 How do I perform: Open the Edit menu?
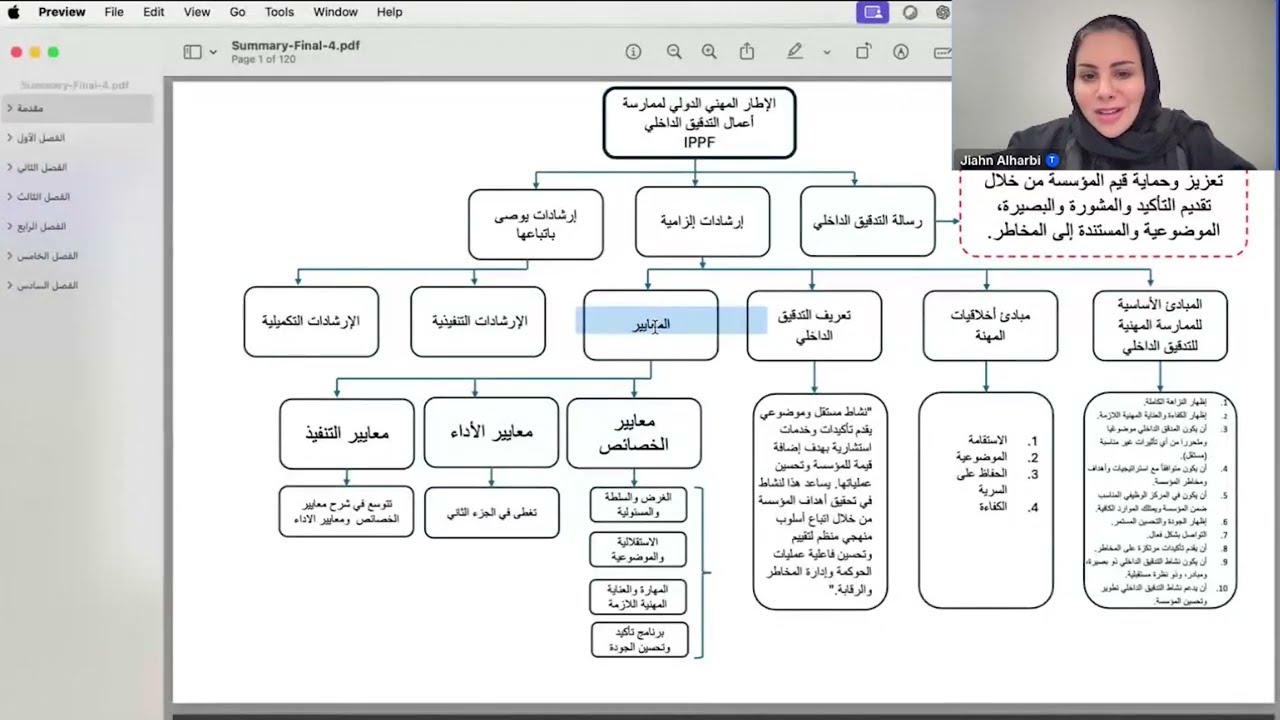tap(153, 12)
